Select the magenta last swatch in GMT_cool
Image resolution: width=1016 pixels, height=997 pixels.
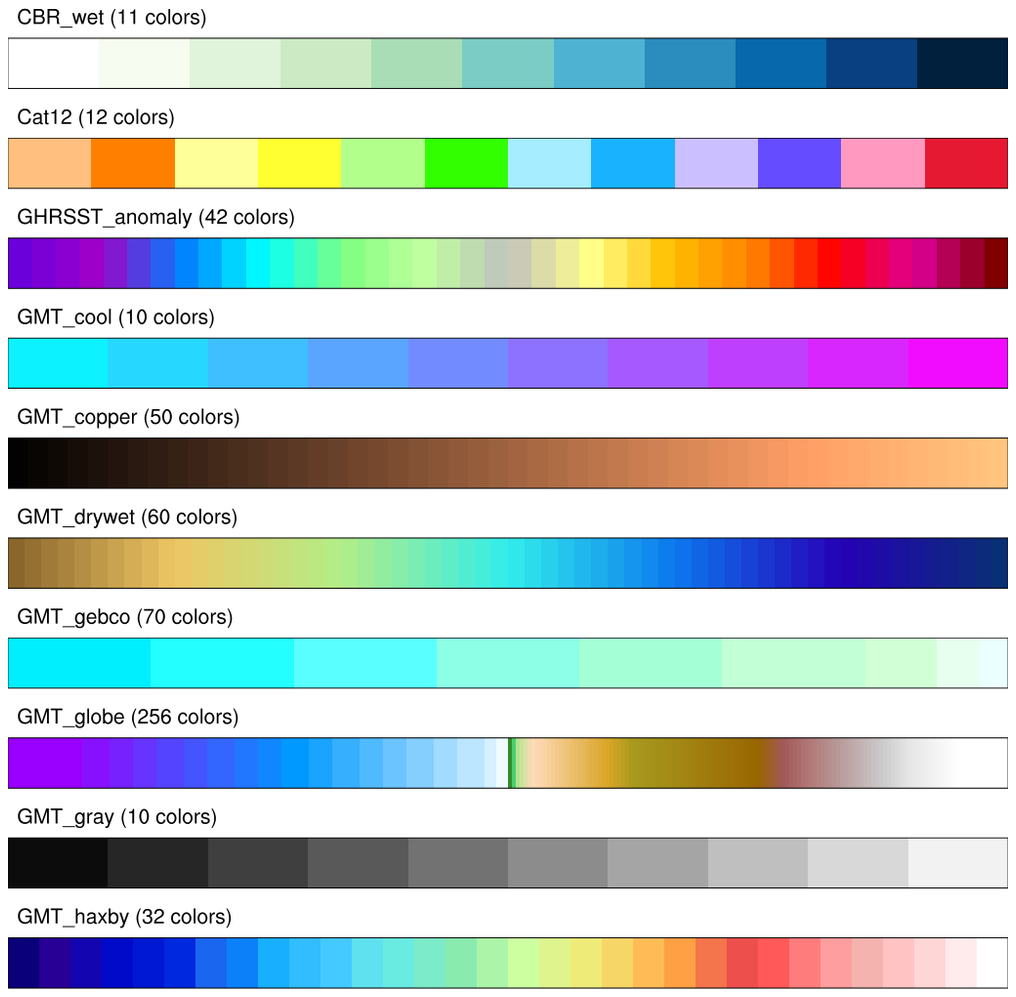[x=957, y=364]
